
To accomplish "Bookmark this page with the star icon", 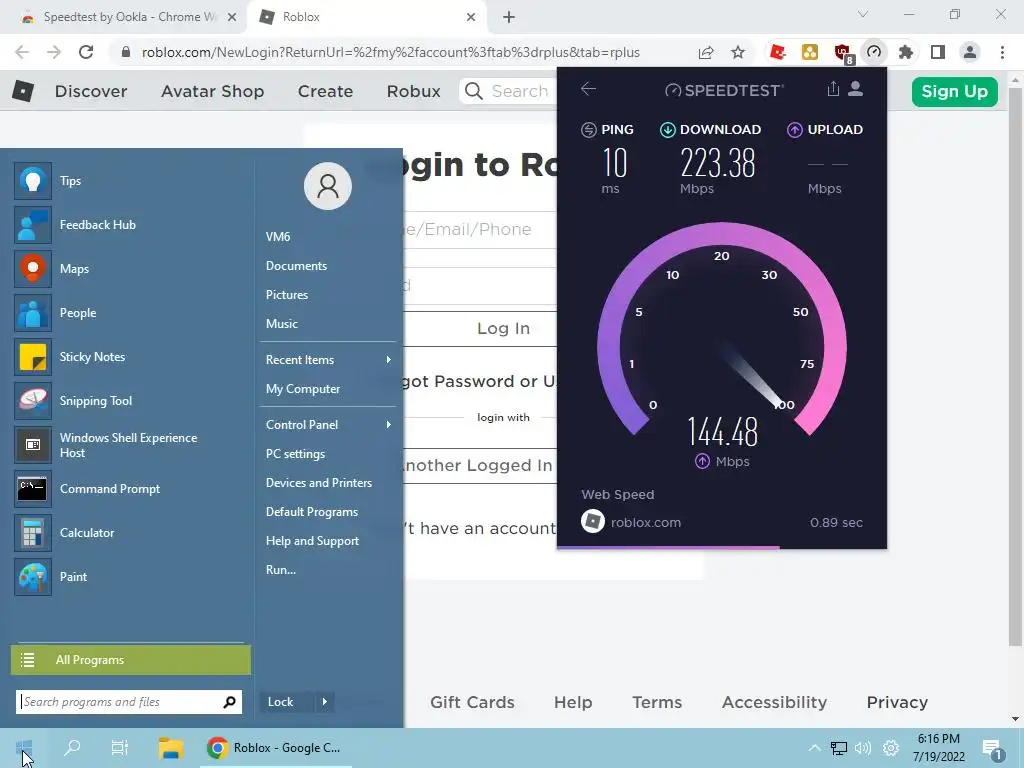I will point(738,52).
